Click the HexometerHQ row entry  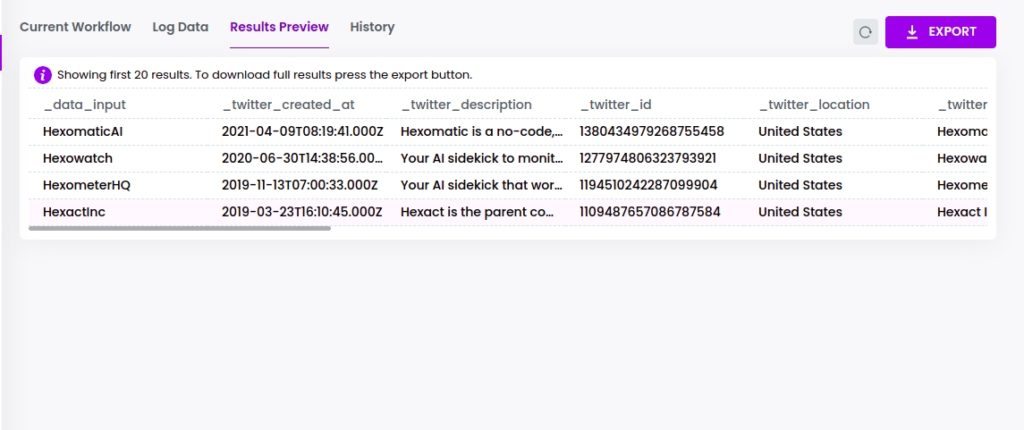(x=87, y=185)
